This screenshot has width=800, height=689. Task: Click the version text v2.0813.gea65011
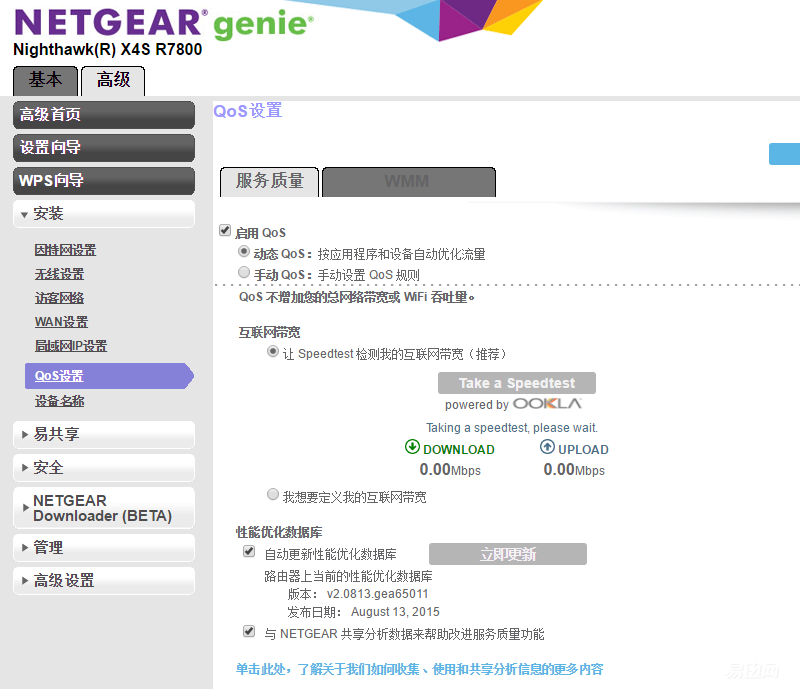click(378, 594)
